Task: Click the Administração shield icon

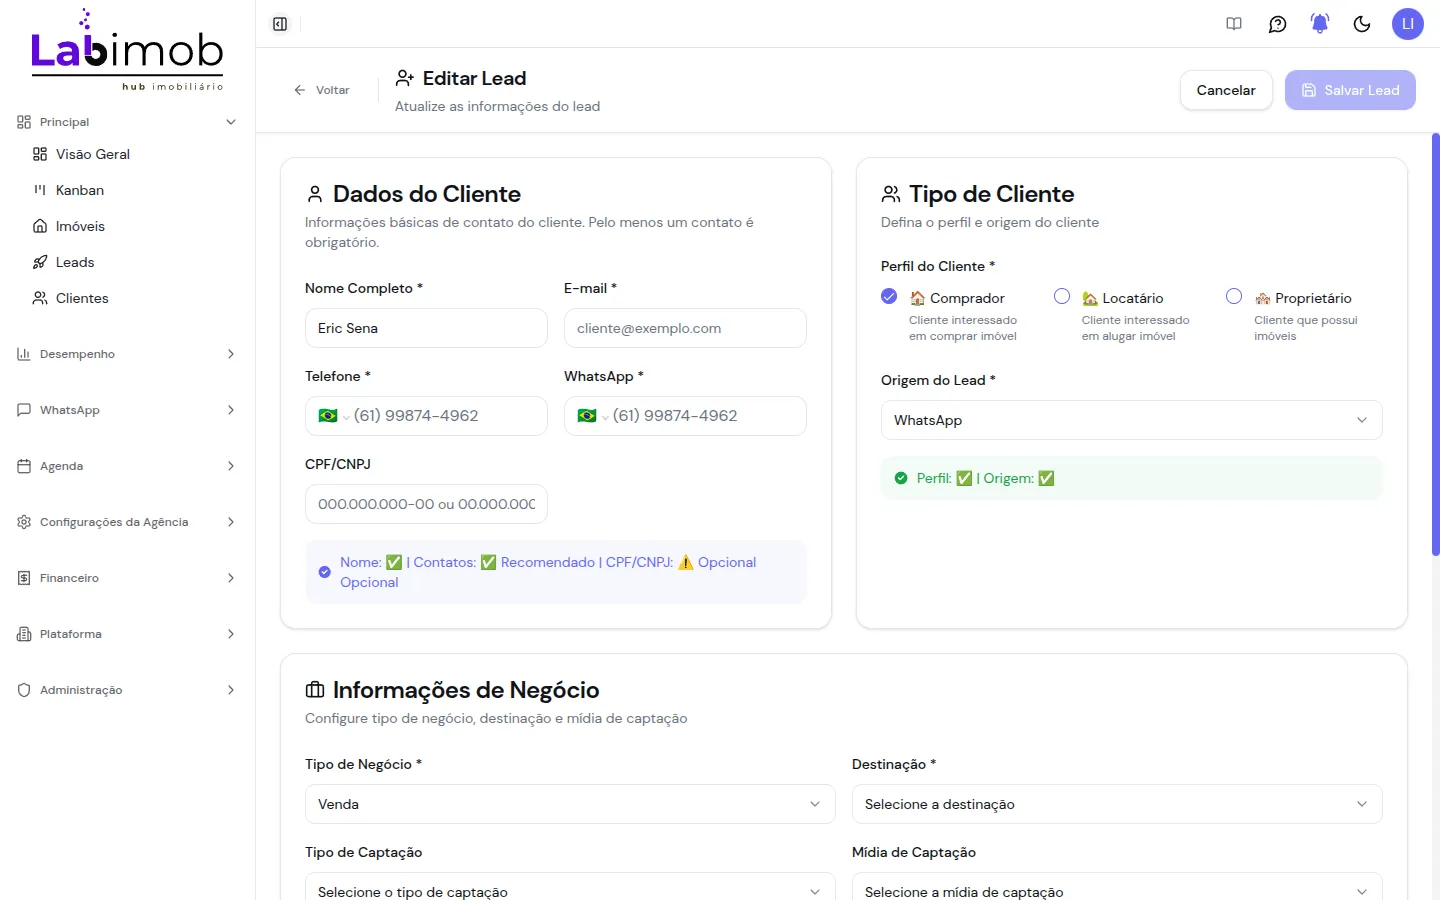Action: (24, 690)
